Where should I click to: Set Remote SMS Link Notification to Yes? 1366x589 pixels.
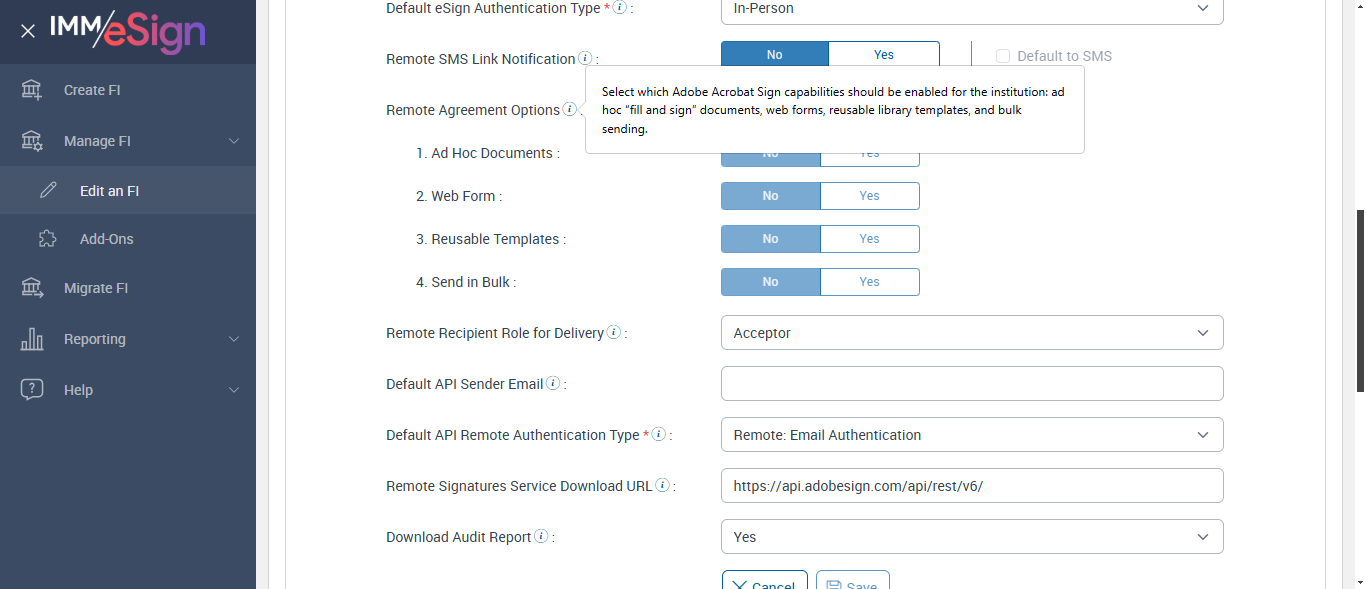click(883, 55)
